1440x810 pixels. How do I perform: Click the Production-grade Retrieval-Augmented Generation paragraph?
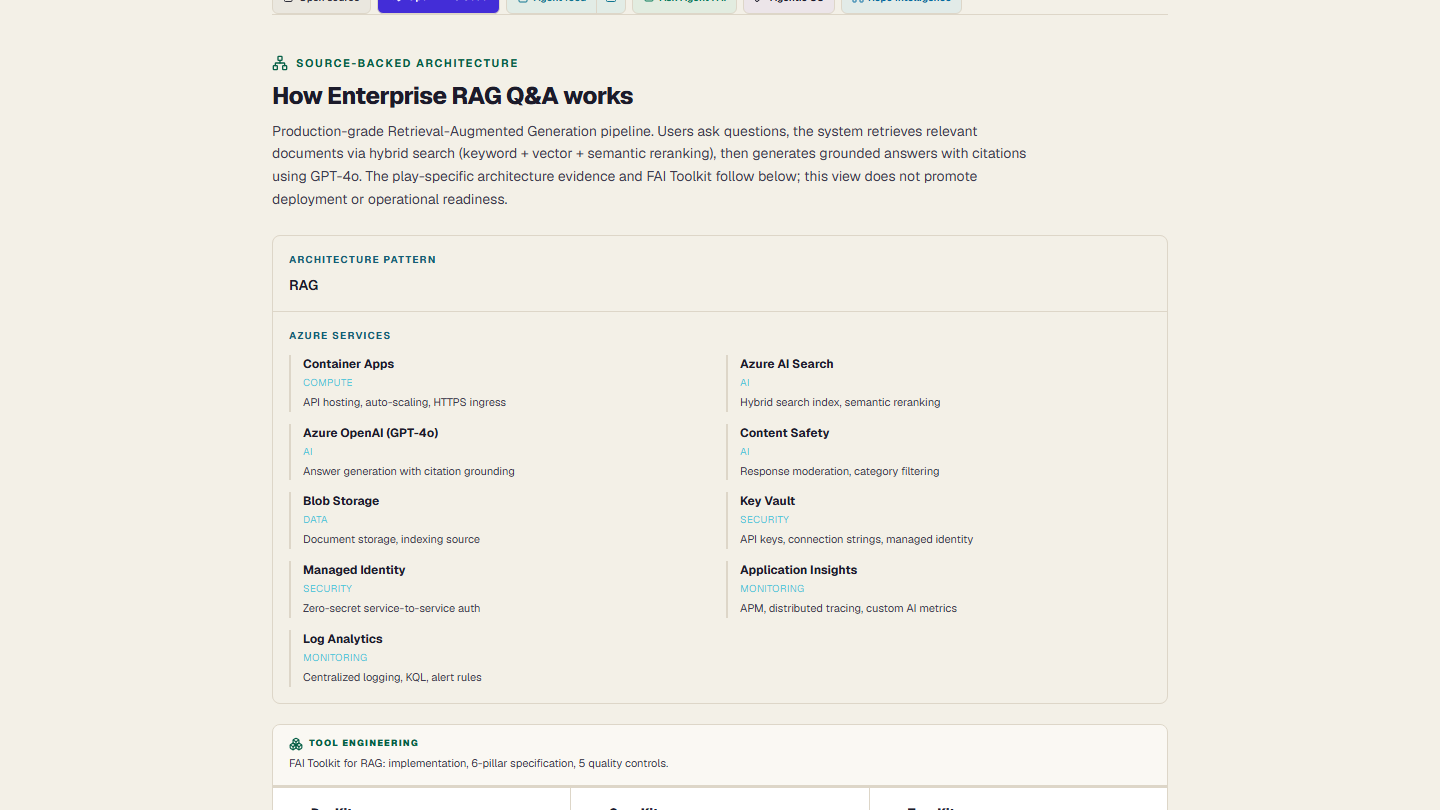tap(649, 165)
